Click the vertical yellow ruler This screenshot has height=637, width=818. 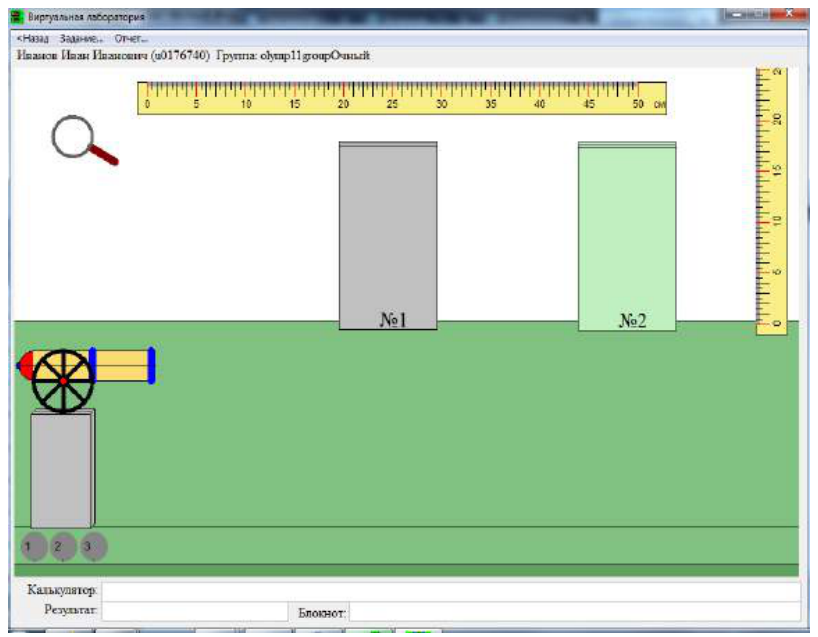pyautogui.click(x=772, y=201)
